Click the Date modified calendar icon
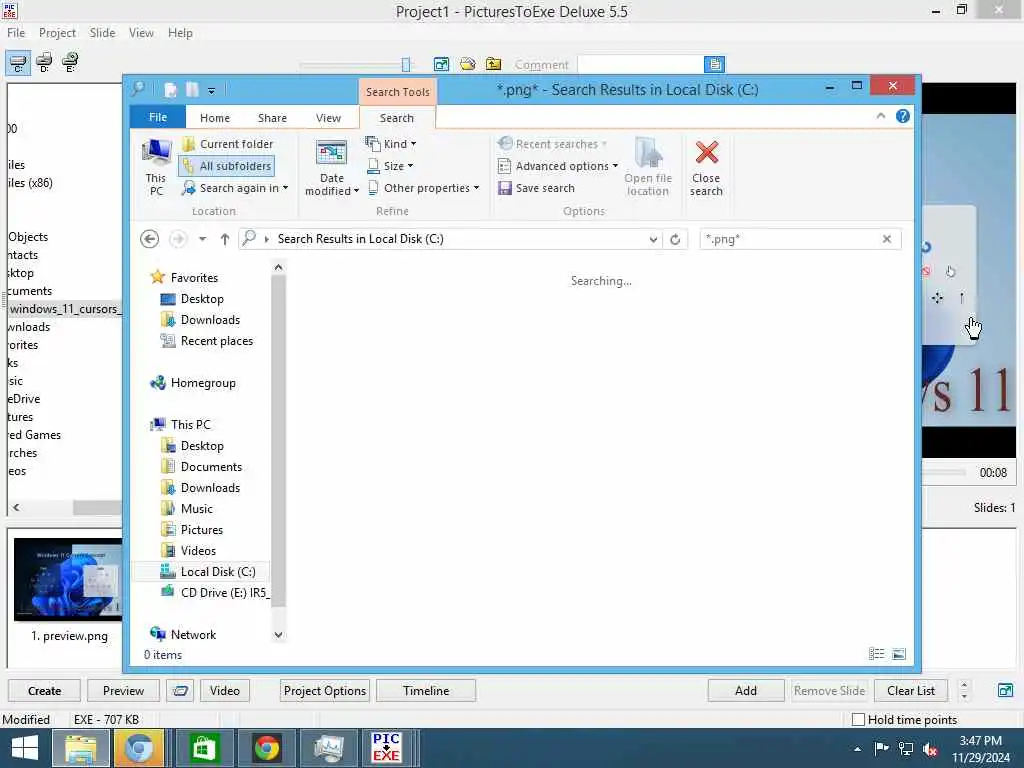 [331, 153]
